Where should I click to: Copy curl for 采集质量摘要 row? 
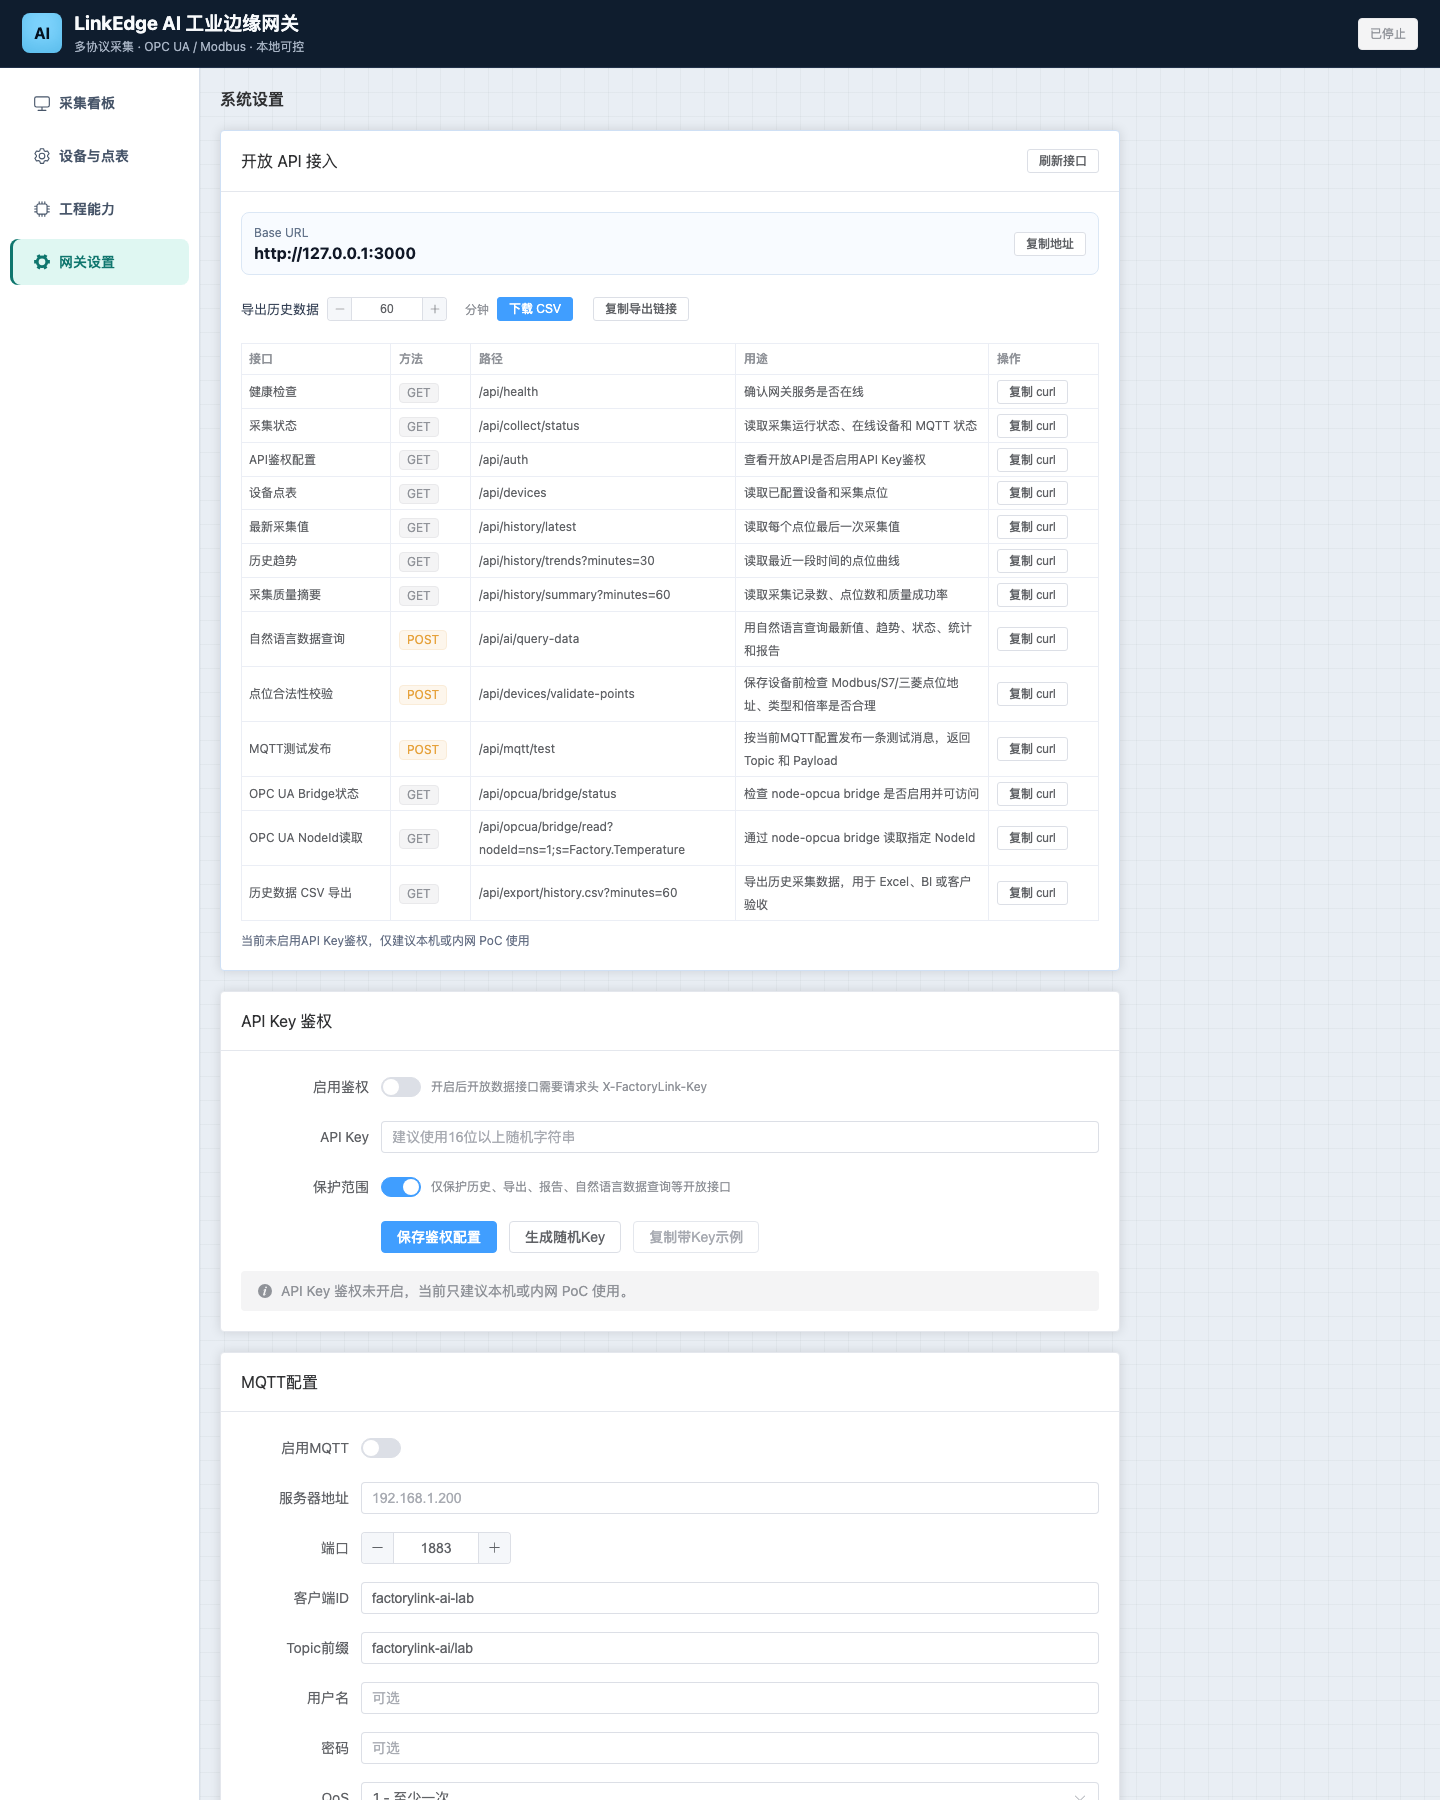coord(1032,595)
